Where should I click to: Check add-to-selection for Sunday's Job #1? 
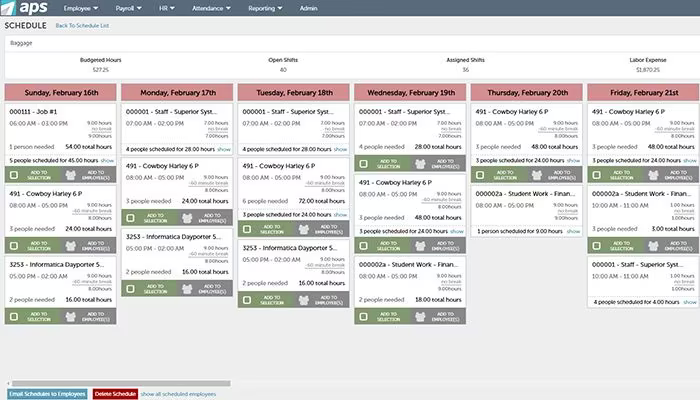pos(14,175)
